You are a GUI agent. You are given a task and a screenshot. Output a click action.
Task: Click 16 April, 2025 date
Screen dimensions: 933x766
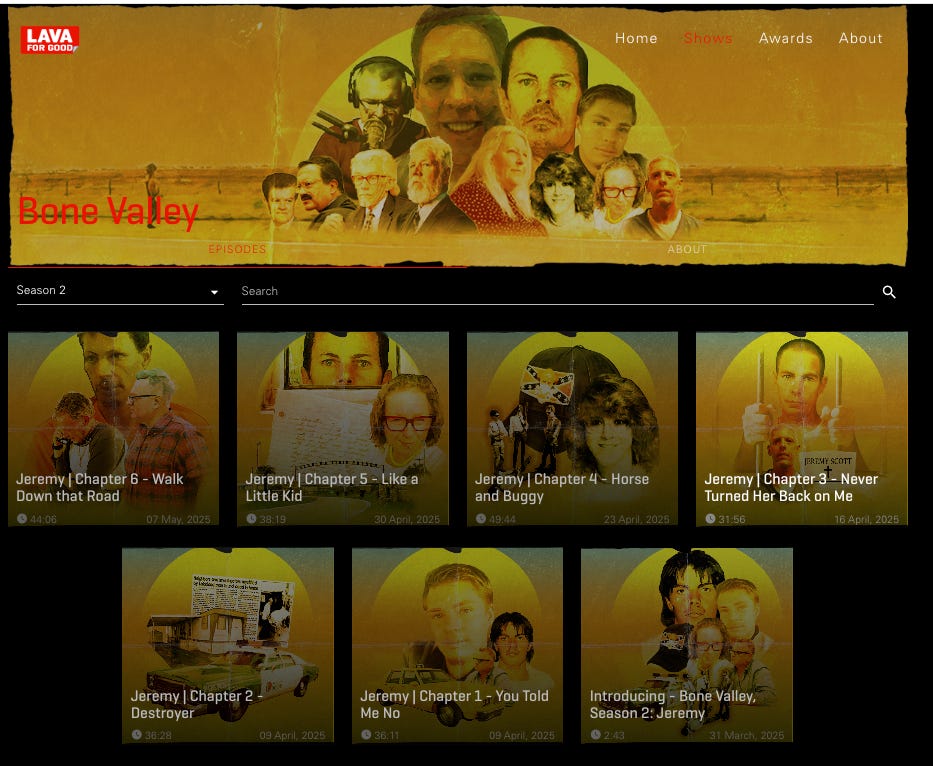point(866,520)
